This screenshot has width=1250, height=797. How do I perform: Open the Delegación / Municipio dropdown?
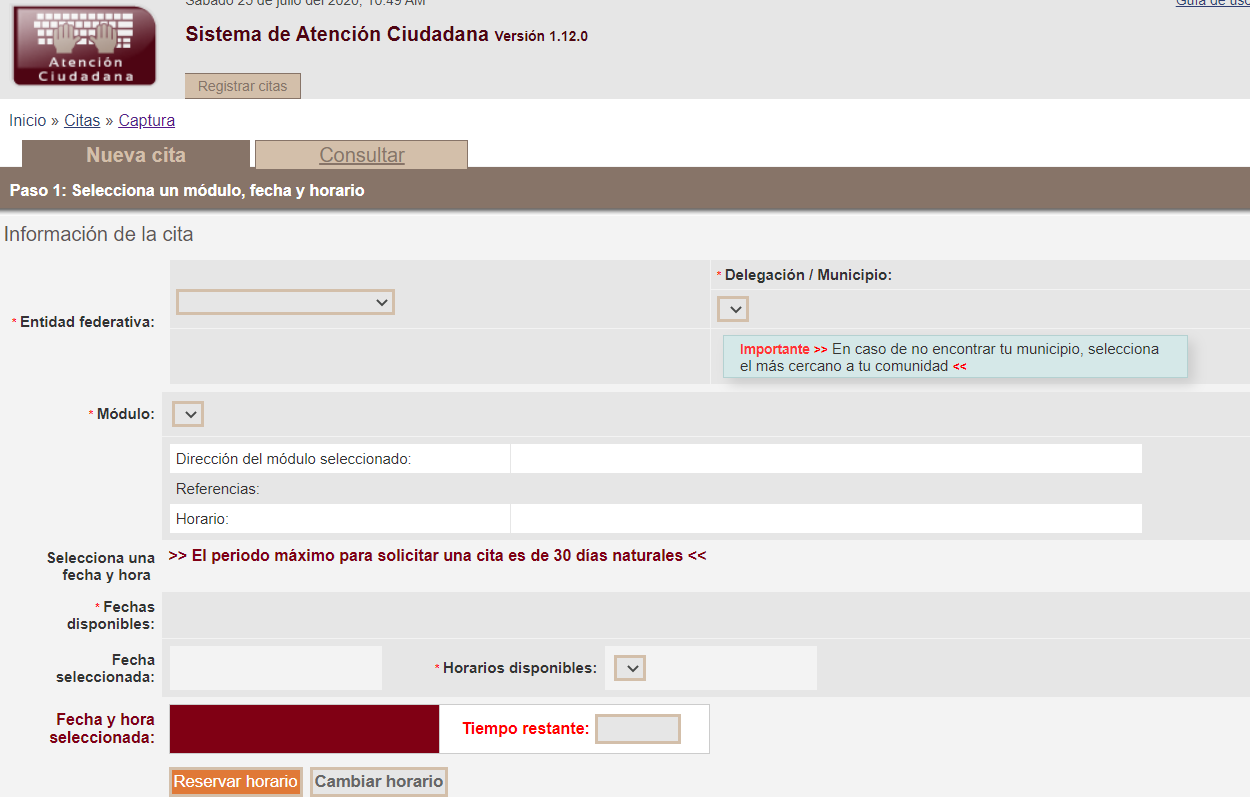733,309
